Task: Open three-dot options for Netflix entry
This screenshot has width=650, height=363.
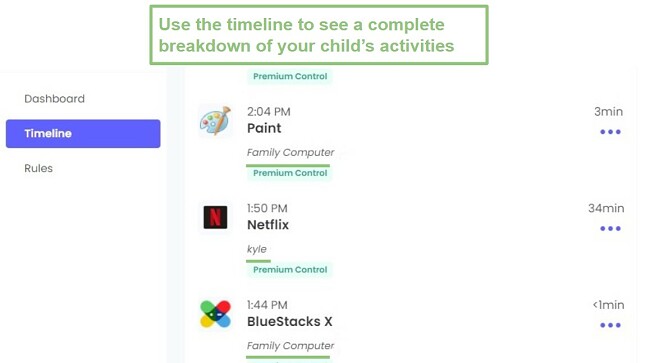Action: 610,228
